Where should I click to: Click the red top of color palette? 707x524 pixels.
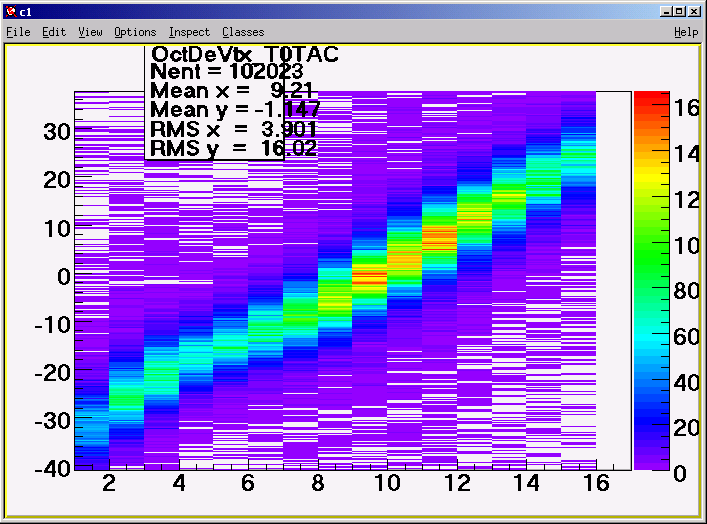tap(652, 97)
